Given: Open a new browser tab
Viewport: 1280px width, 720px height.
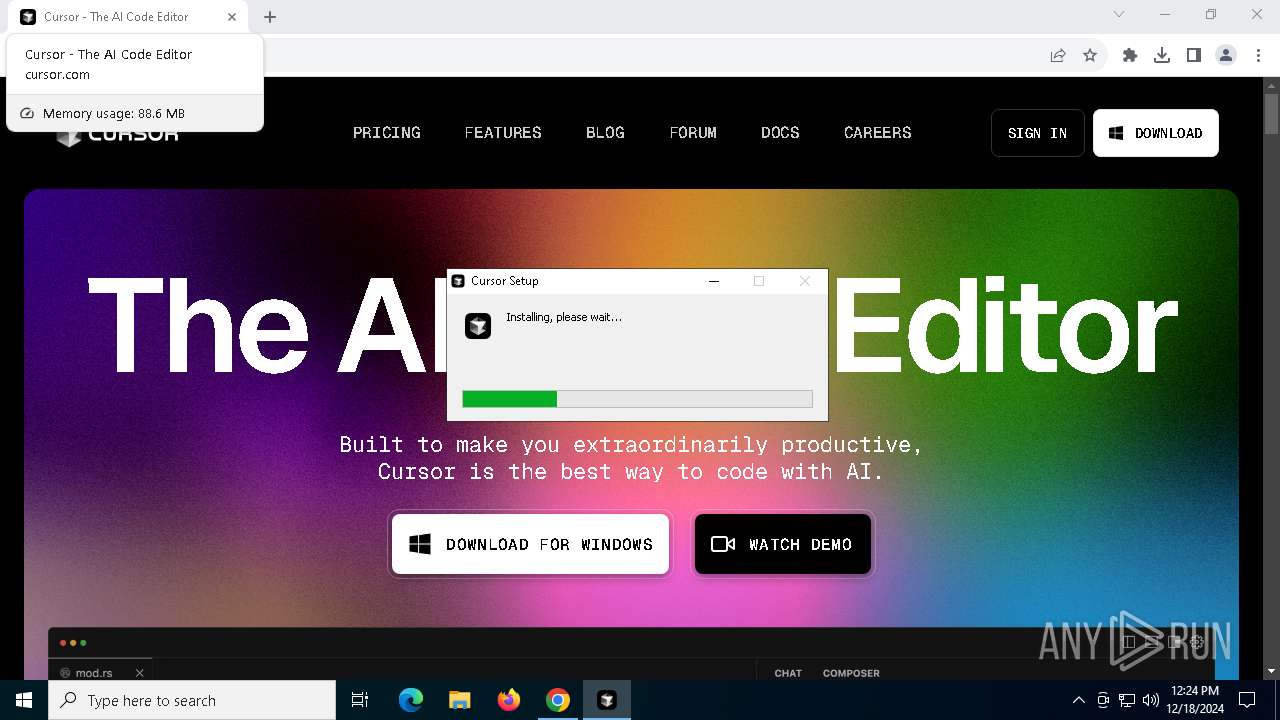Looking at the screenshot, I should 270,17.
